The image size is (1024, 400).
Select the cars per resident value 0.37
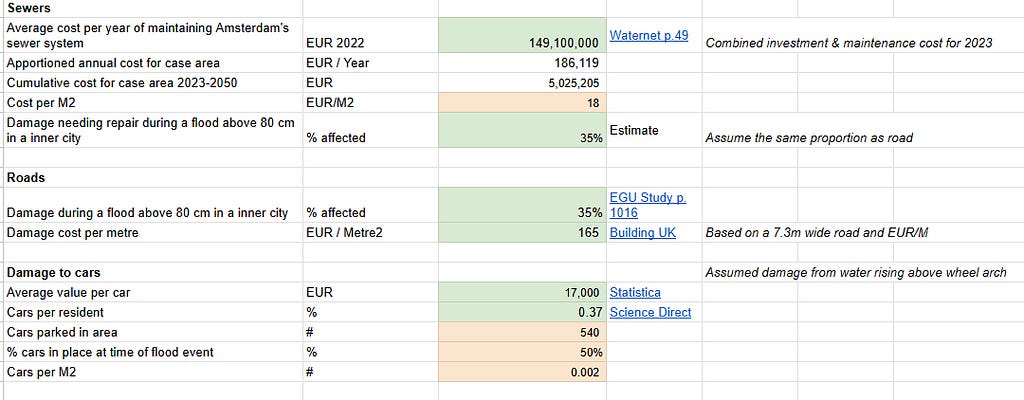point(522,312)
